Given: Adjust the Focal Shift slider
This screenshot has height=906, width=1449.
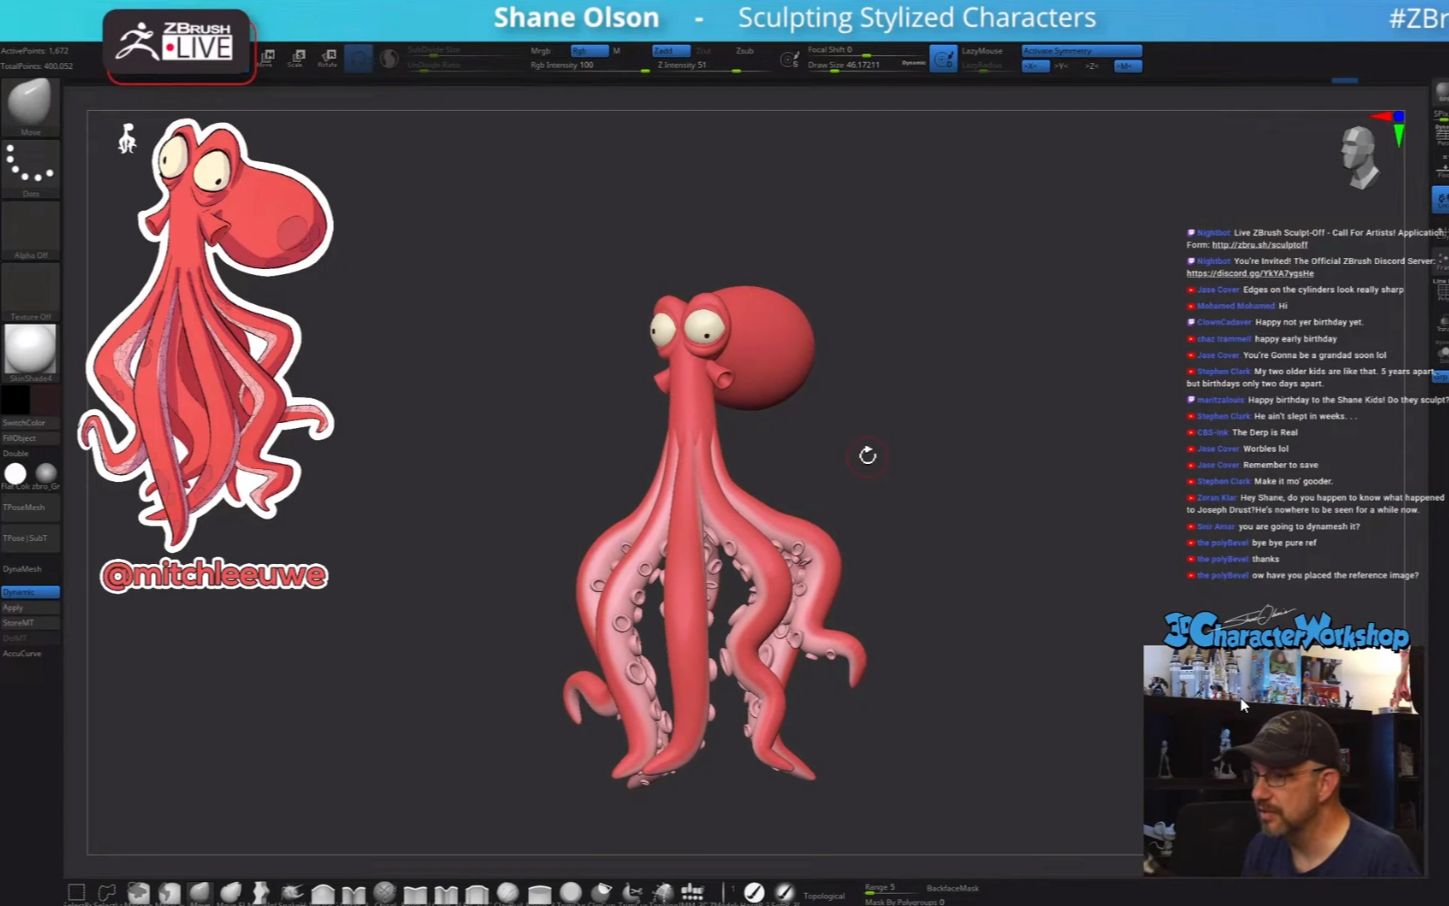Looking at the screenshot, I should (x=864, y=51).
